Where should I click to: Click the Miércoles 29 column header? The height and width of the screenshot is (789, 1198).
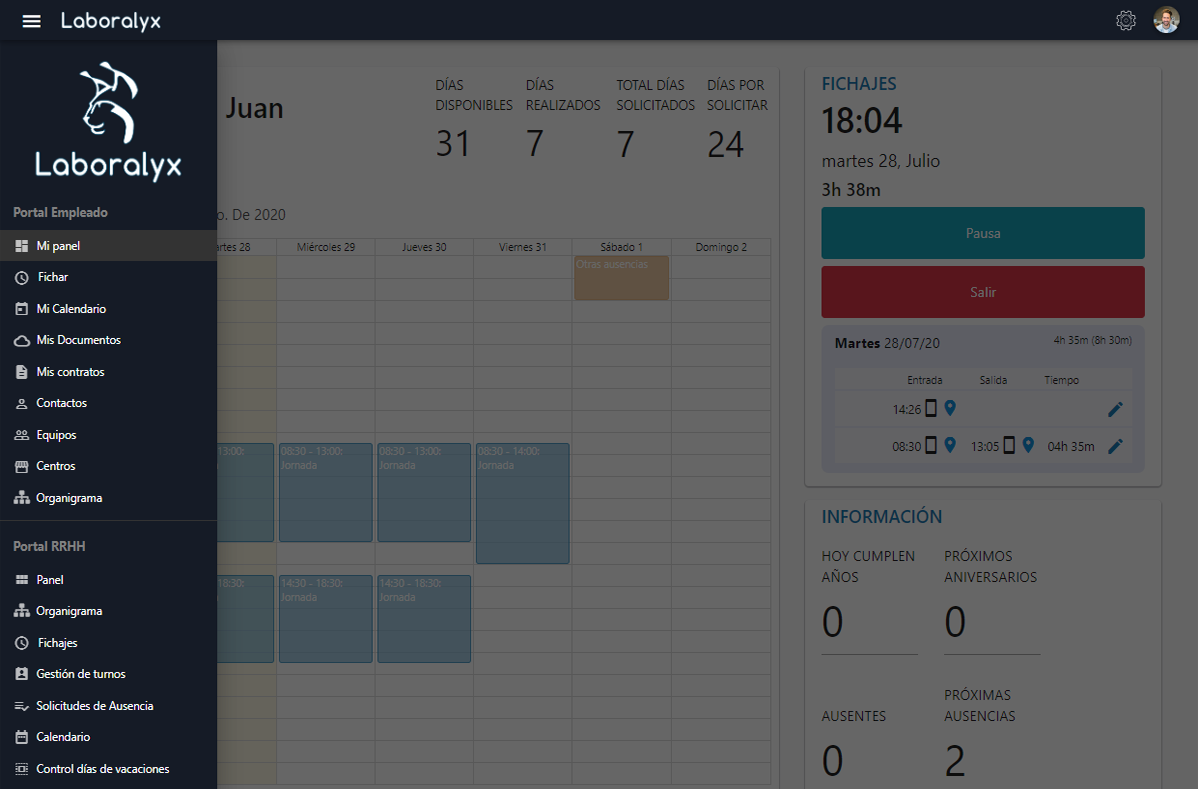pos(325,247)
